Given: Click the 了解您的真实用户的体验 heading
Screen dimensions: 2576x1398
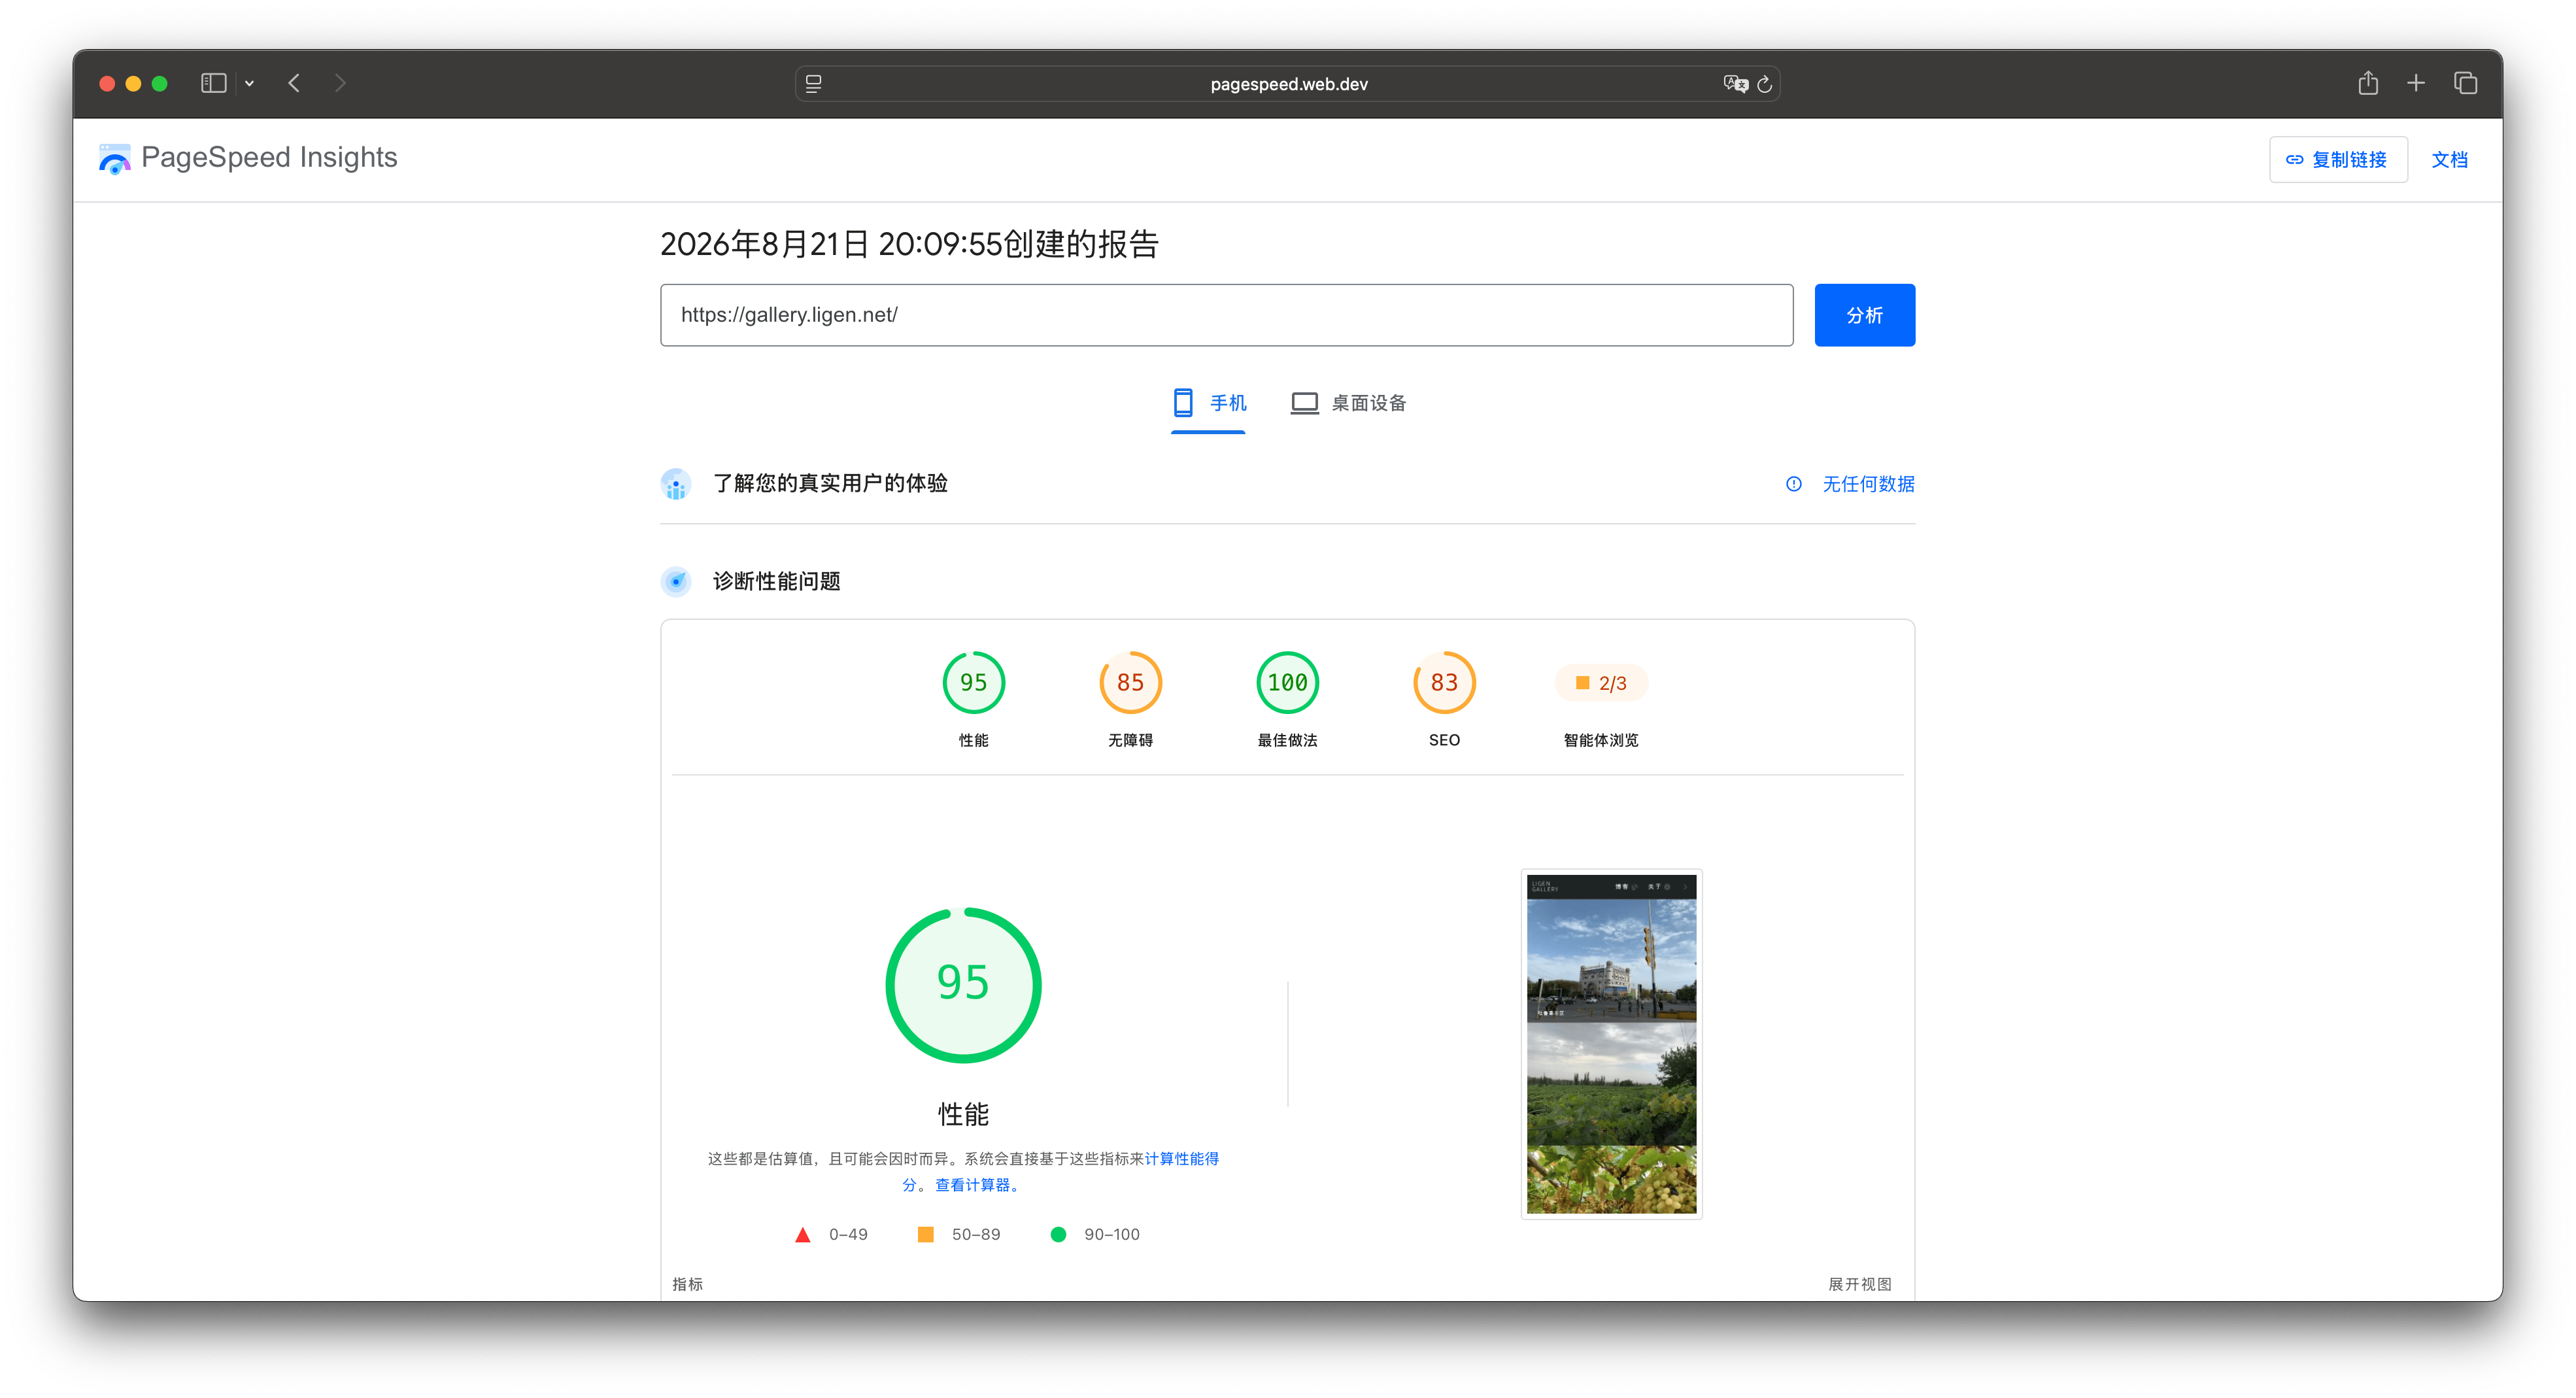Looking at the screenshot, I should coord(830,484).
